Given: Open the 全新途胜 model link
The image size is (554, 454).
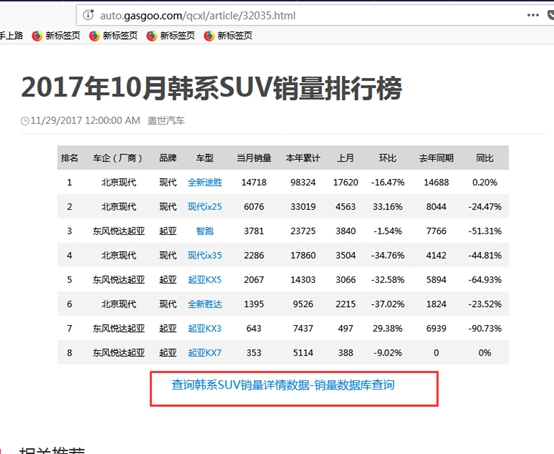Looking at the screenshot, I should pyautogui.click(x=205, y=182).
